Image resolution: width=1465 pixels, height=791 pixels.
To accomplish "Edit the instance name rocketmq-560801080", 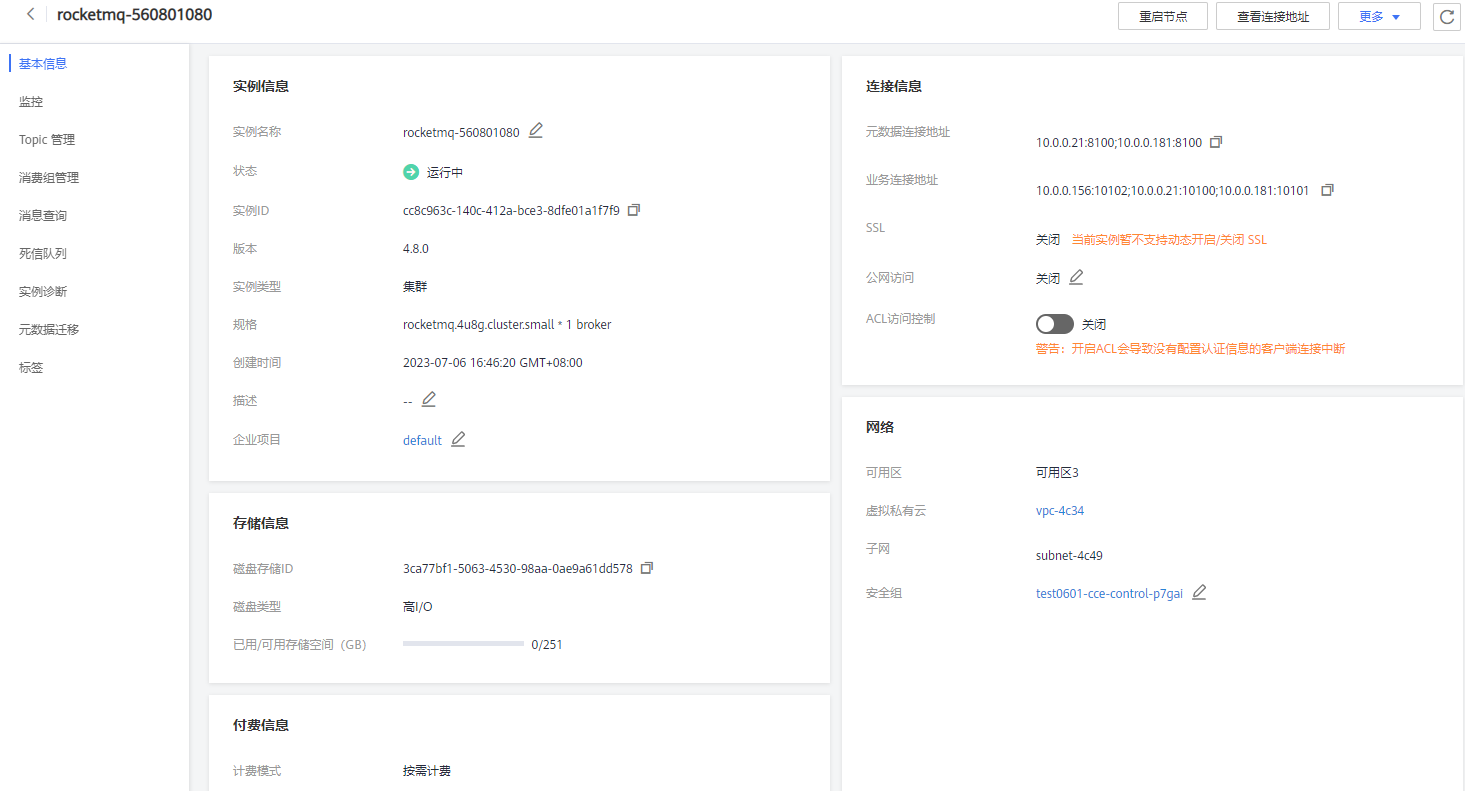I will click(536, 131).
